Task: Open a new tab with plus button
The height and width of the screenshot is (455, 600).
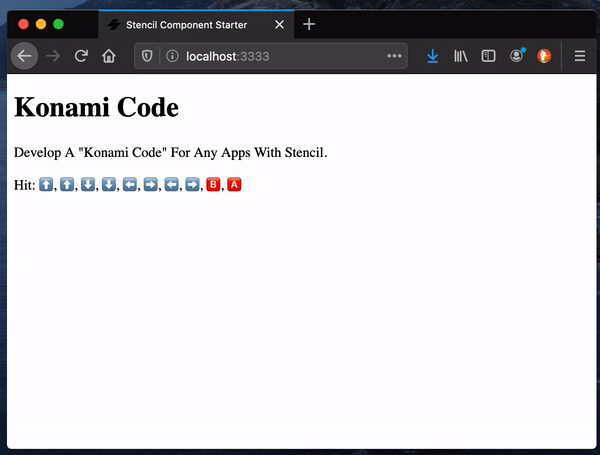Action: pos(309,24)
